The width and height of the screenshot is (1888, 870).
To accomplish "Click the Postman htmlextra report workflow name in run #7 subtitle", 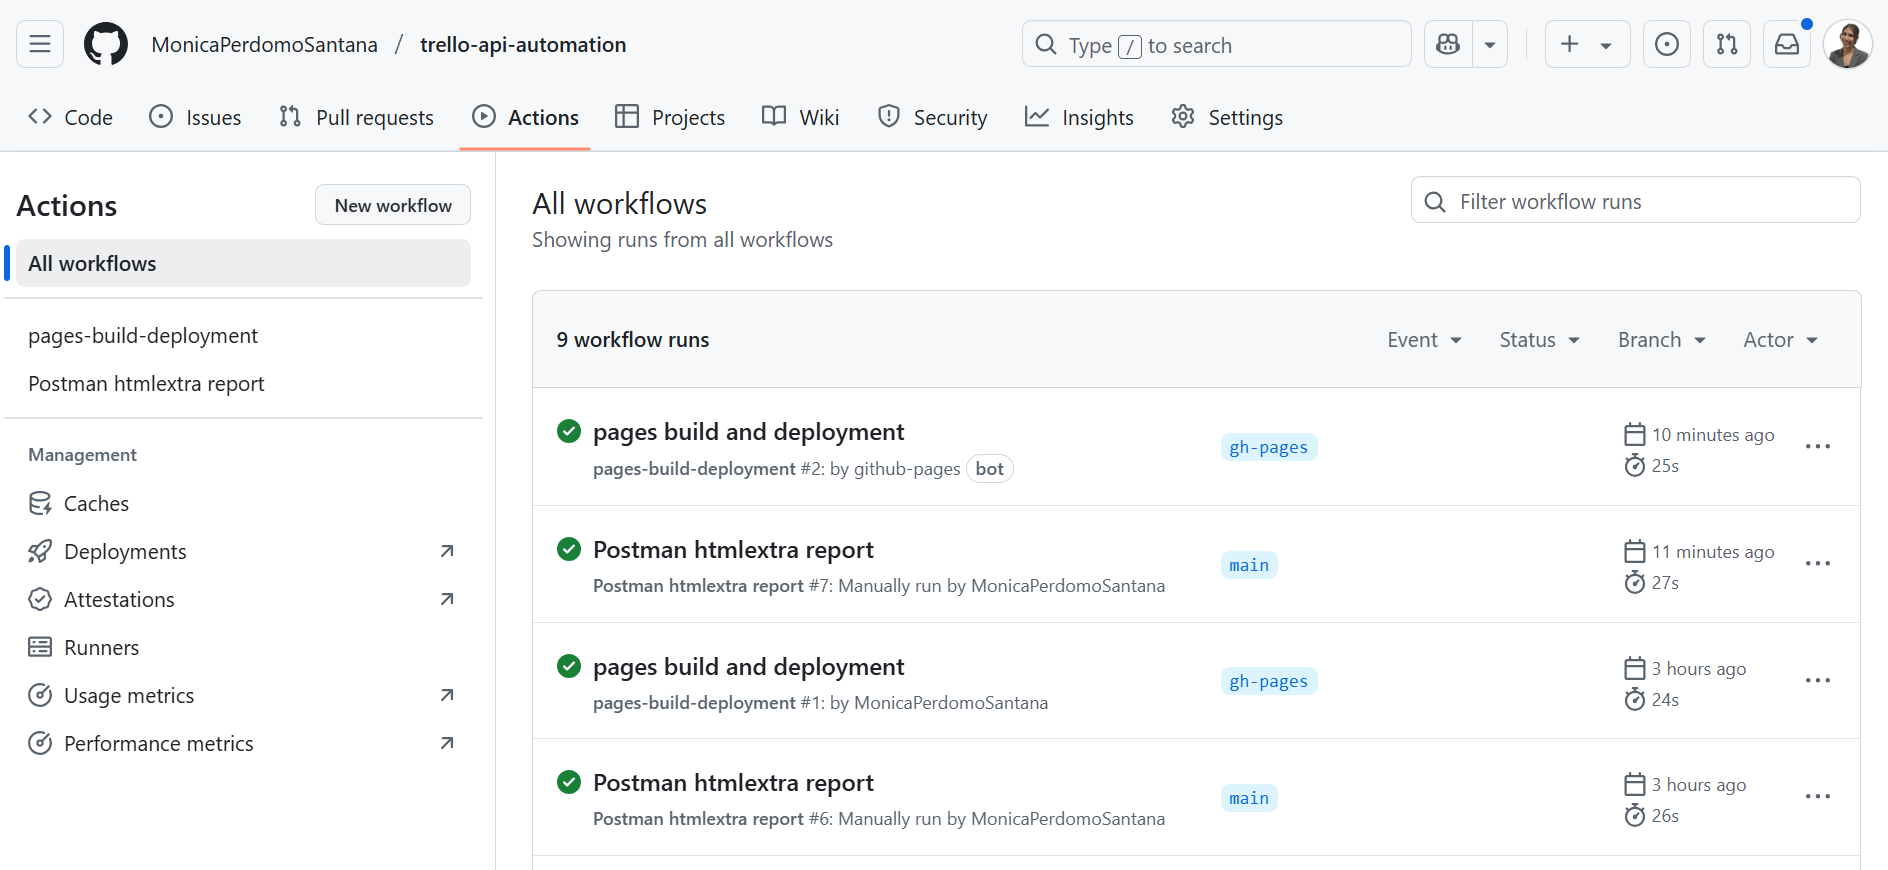I will tap(698, 586).
